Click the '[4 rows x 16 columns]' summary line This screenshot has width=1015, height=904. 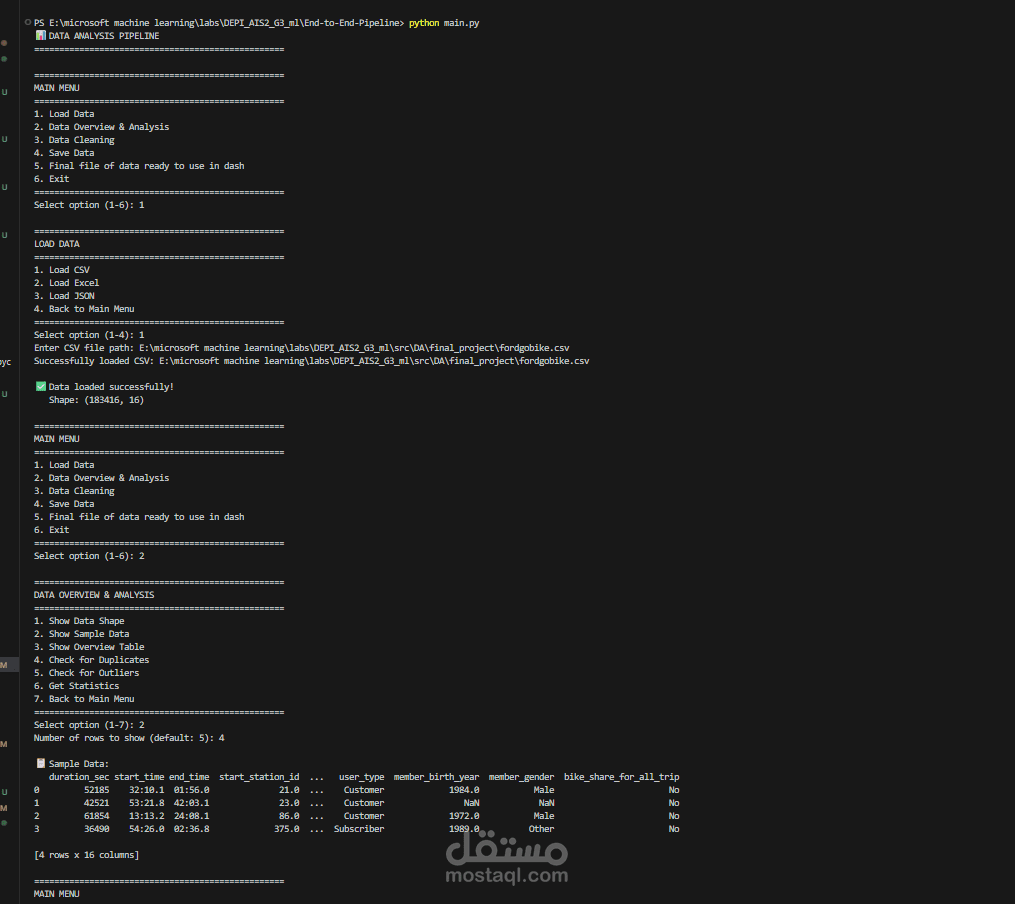[87, 855]
